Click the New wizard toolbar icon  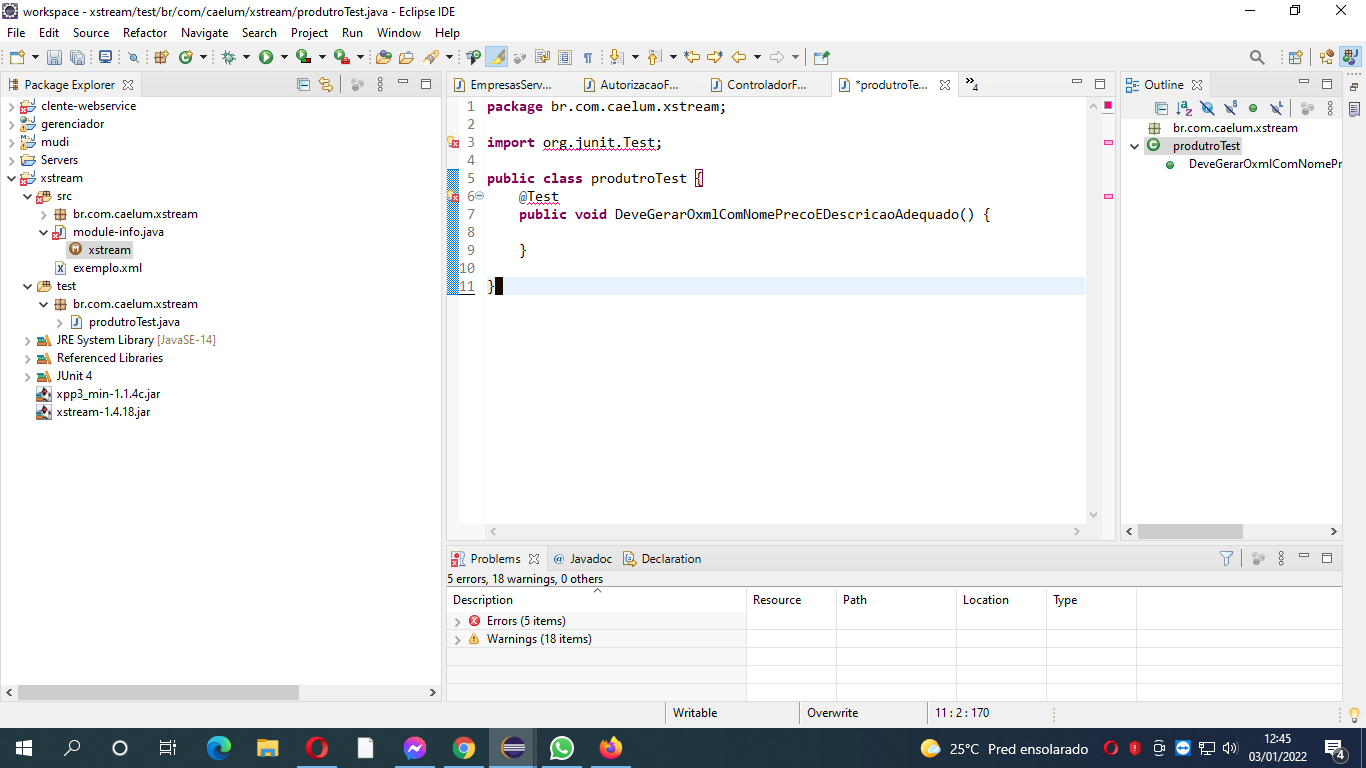click(x=17, y=57)
